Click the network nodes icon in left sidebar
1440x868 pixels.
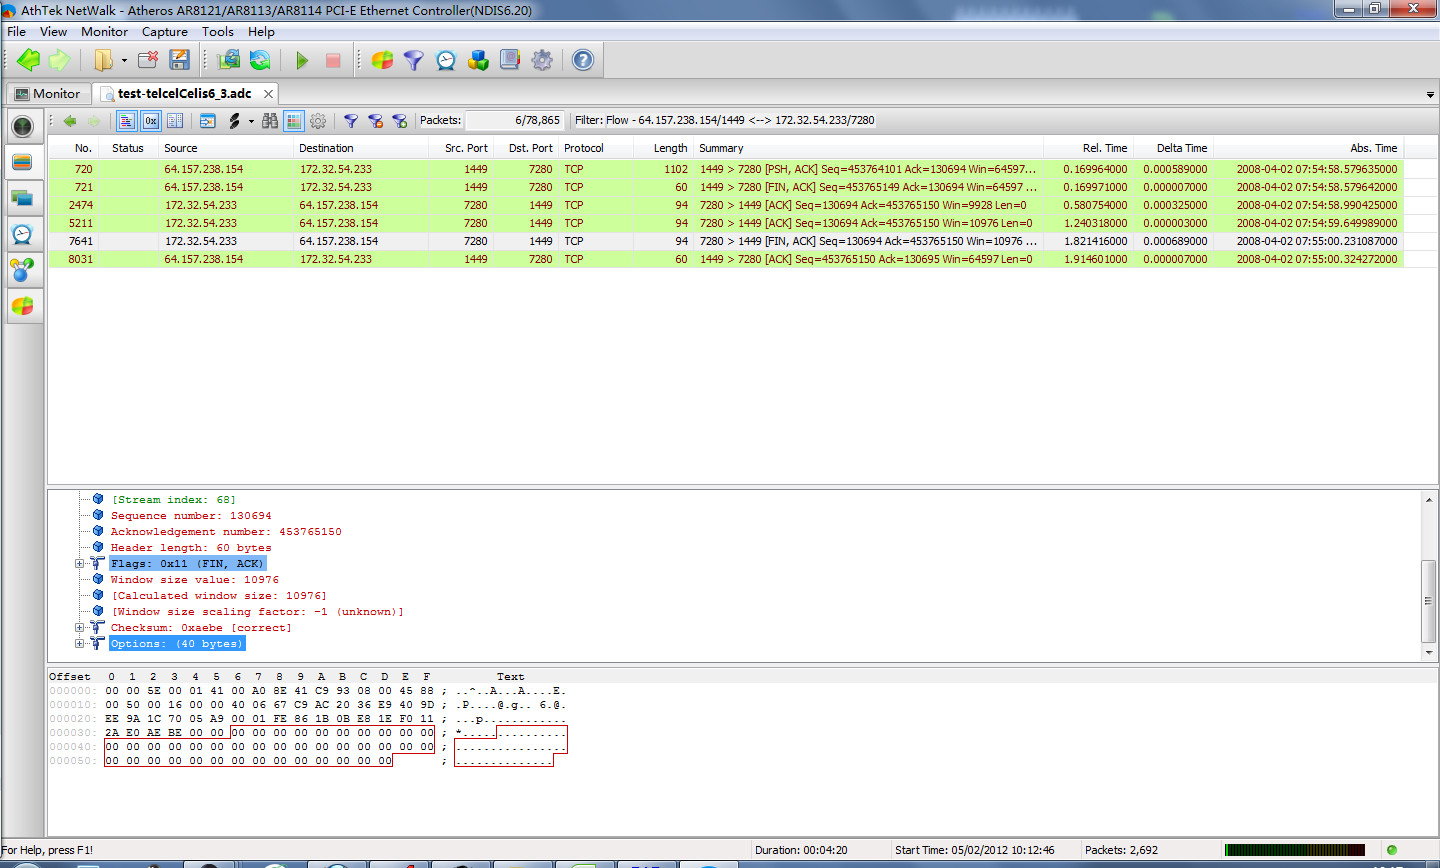(x=22, y=270)
